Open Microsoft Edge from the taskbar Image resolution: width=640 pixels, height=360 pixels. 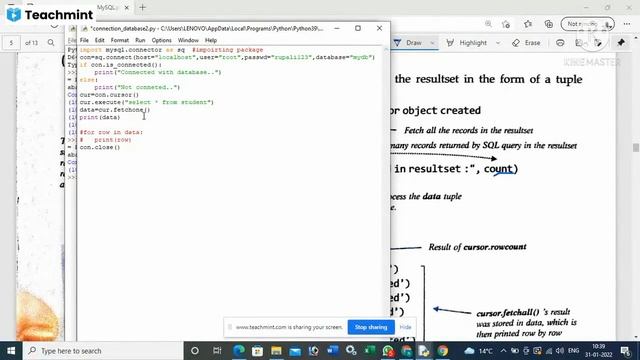pyautogui.click(x=239, y=351)
